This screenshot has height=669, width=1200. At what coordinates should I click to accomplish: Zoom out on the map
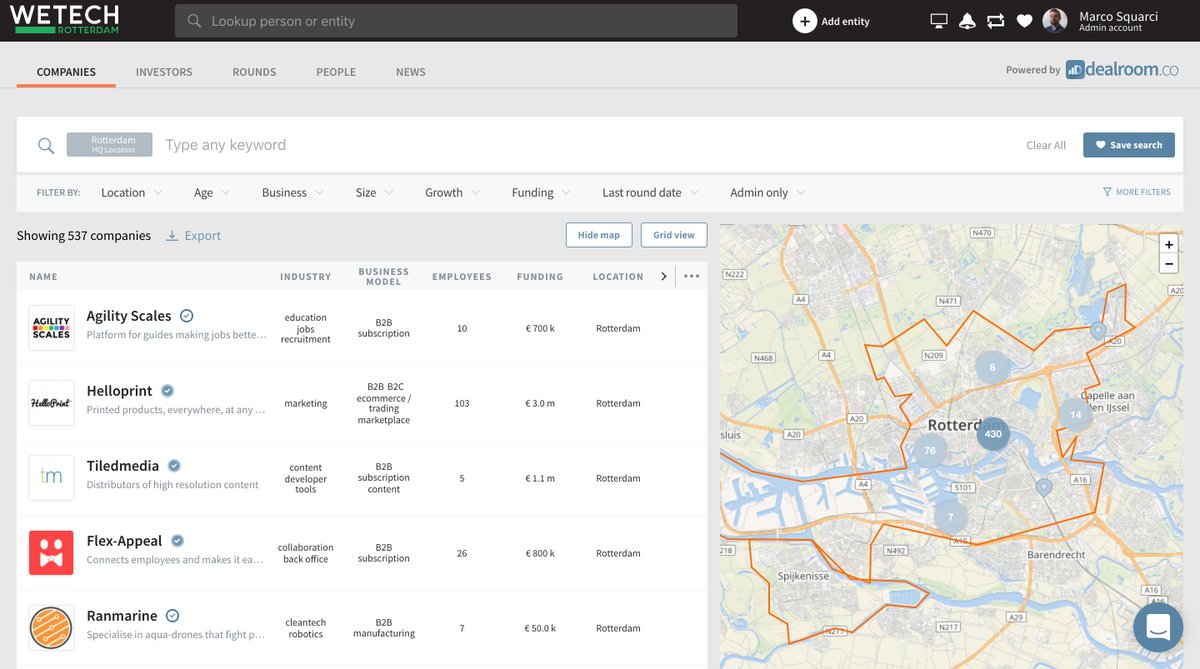tap(1168, 264)
